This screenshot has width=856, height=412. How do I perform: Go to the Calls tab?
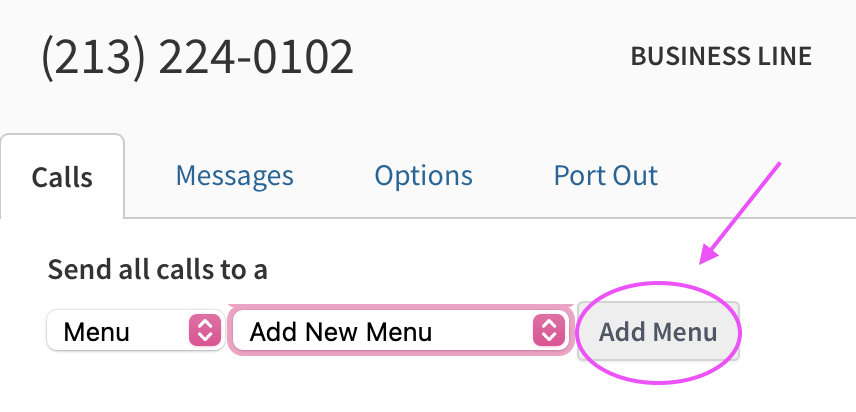pos(62,177)
